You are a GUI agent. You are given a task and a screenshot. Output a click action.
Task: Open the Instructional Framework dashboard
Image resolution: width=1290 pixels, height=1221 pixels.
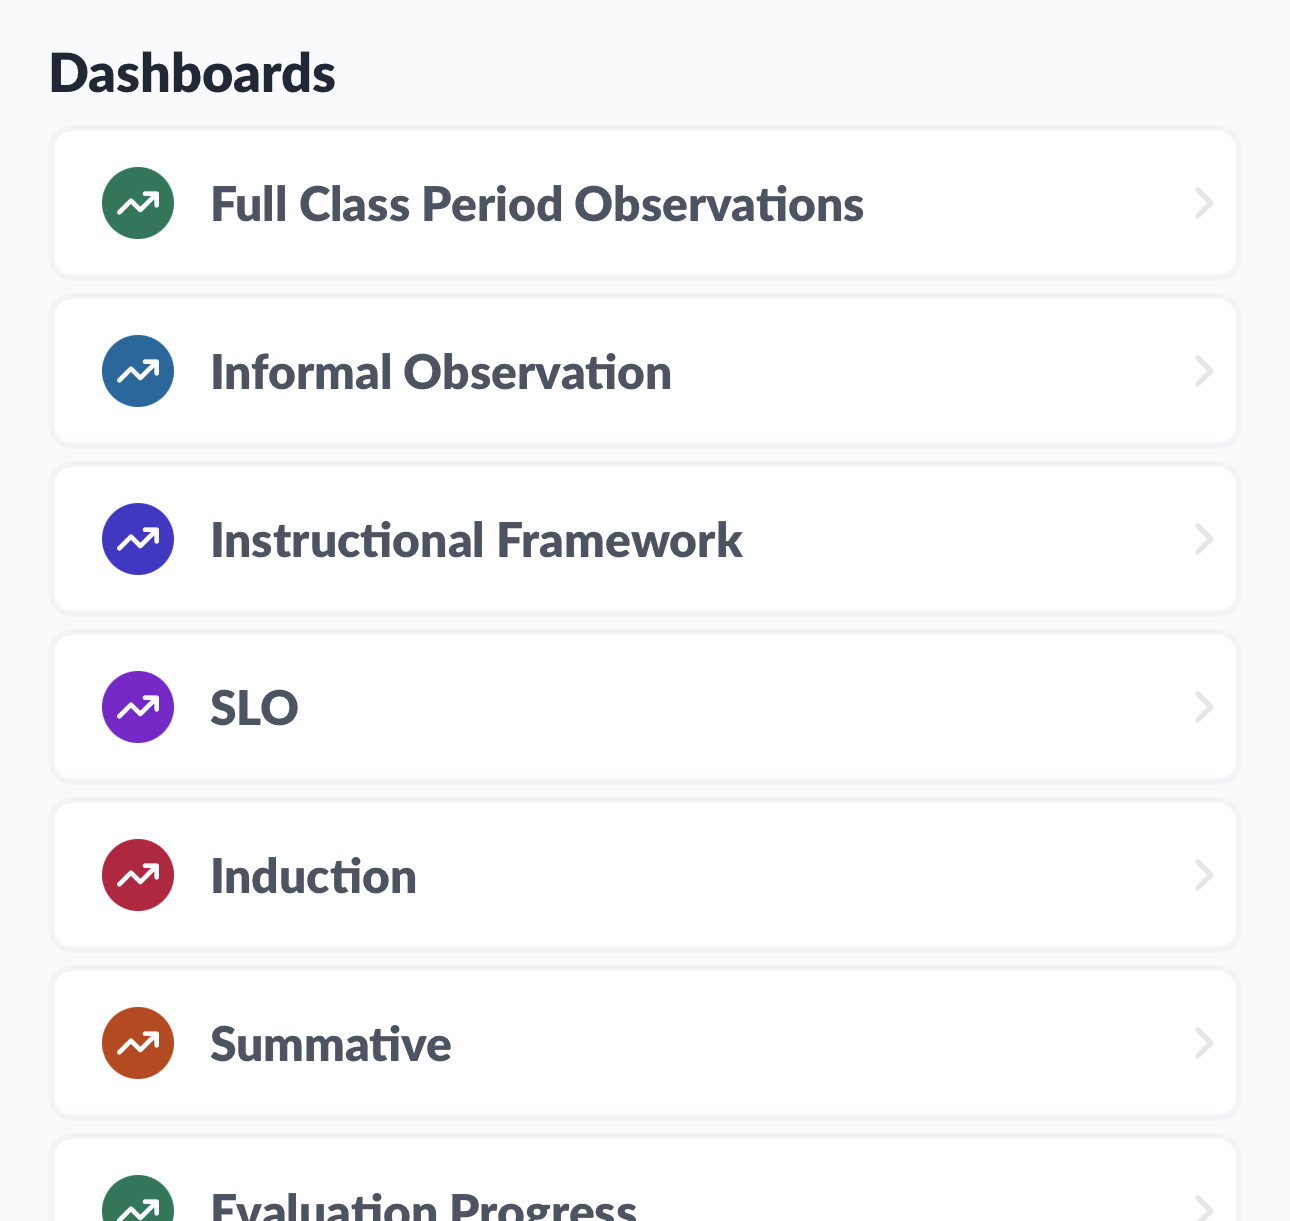477,539
